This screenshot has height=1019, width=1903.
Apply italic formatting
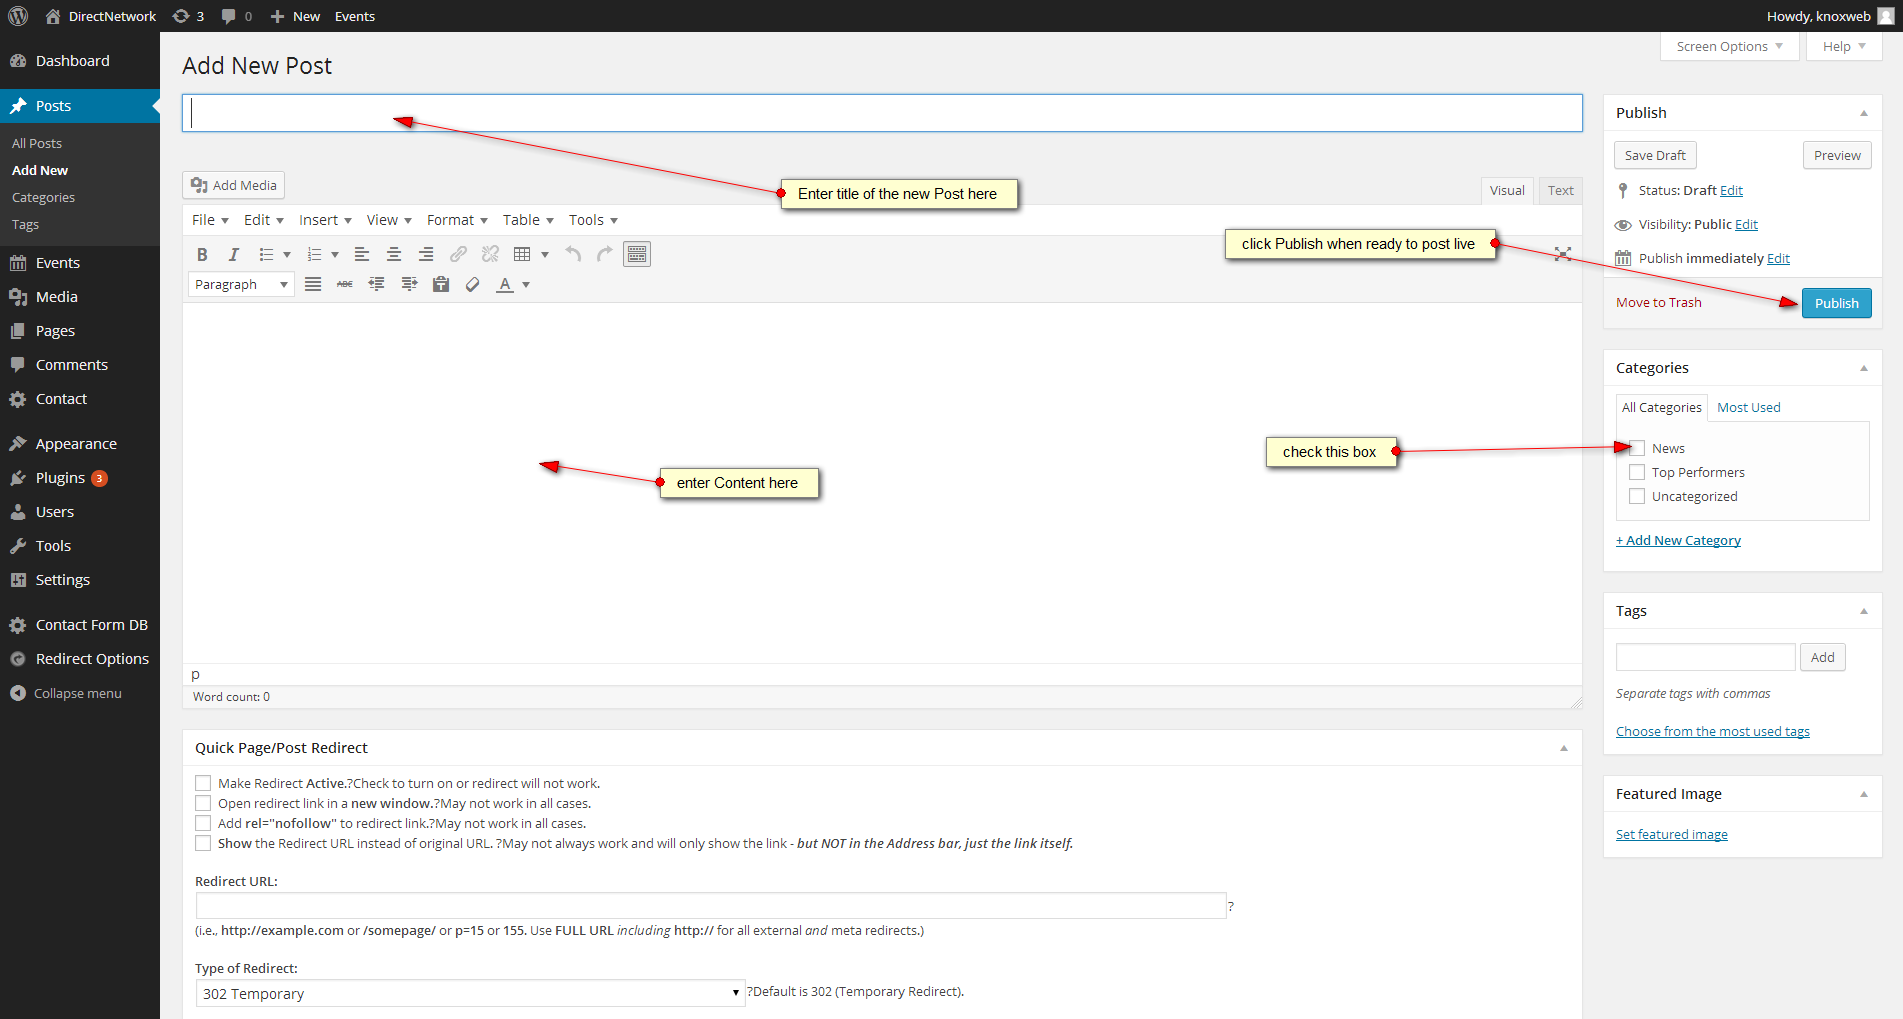point(234,255)
